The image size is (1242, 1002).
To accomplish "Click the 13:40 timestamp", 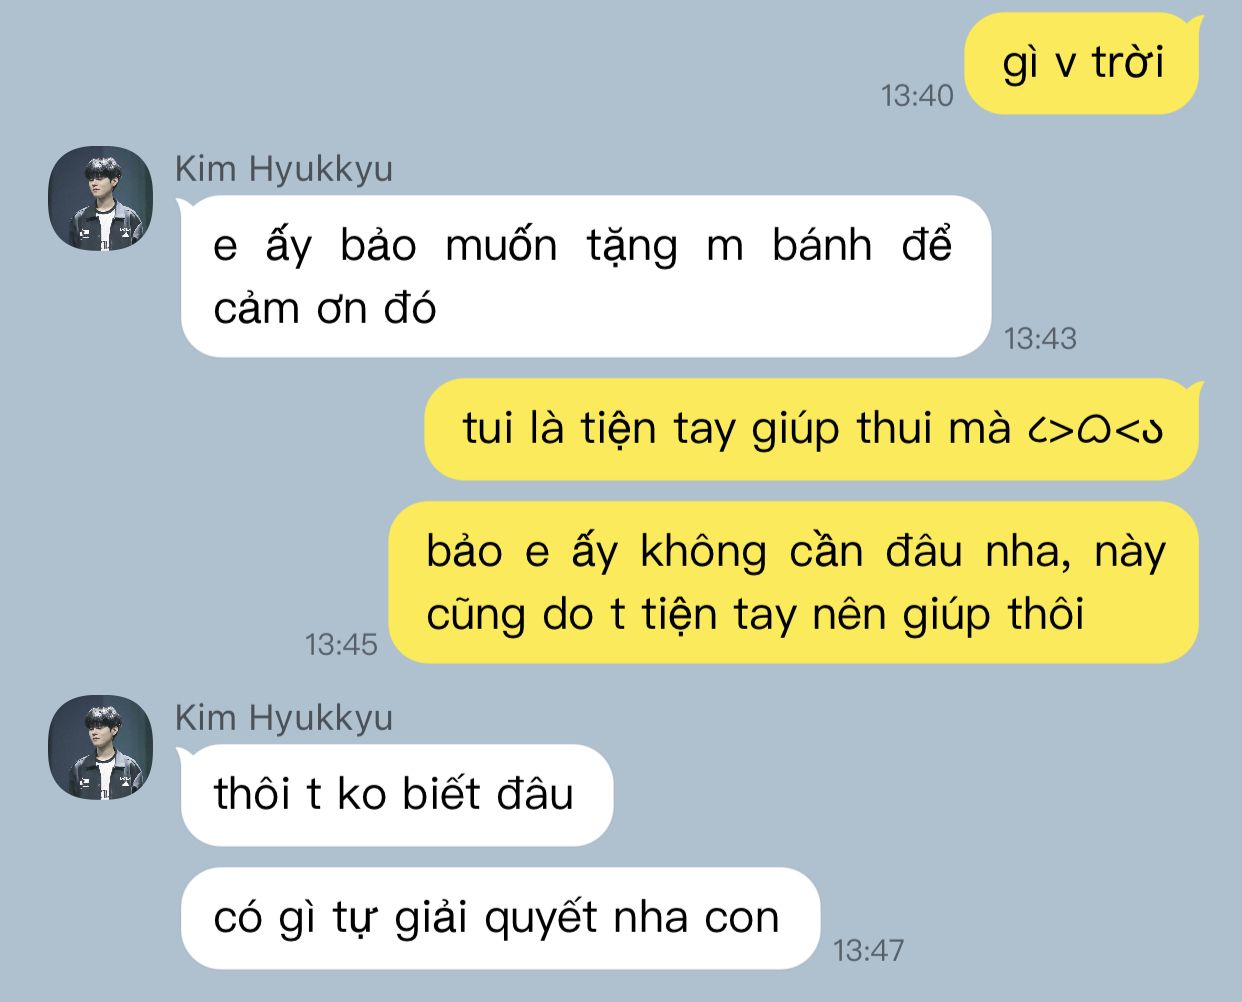I will point(917,95).
